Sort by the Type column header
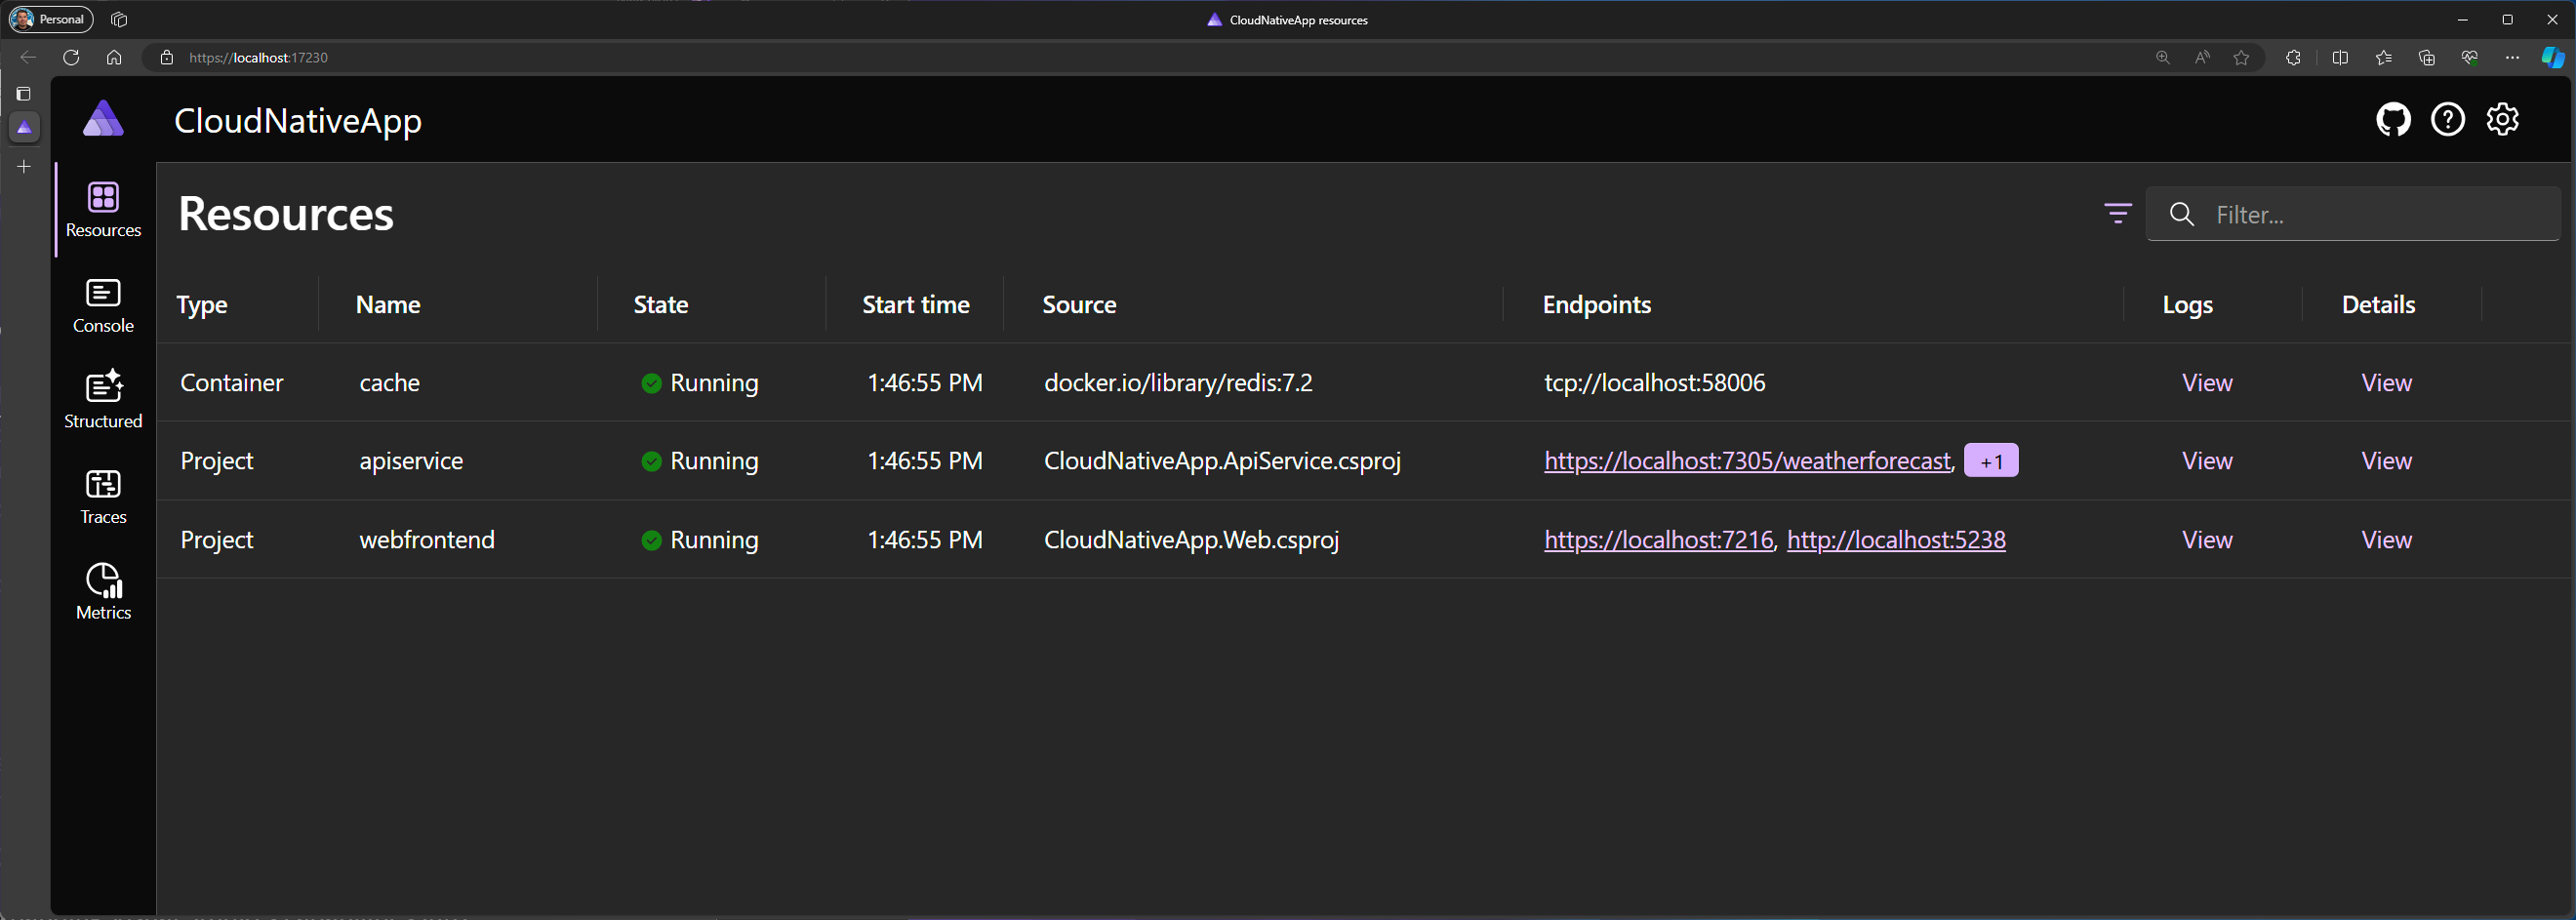Viewport: 2576px width, 920px height. (x=202, y=305)
